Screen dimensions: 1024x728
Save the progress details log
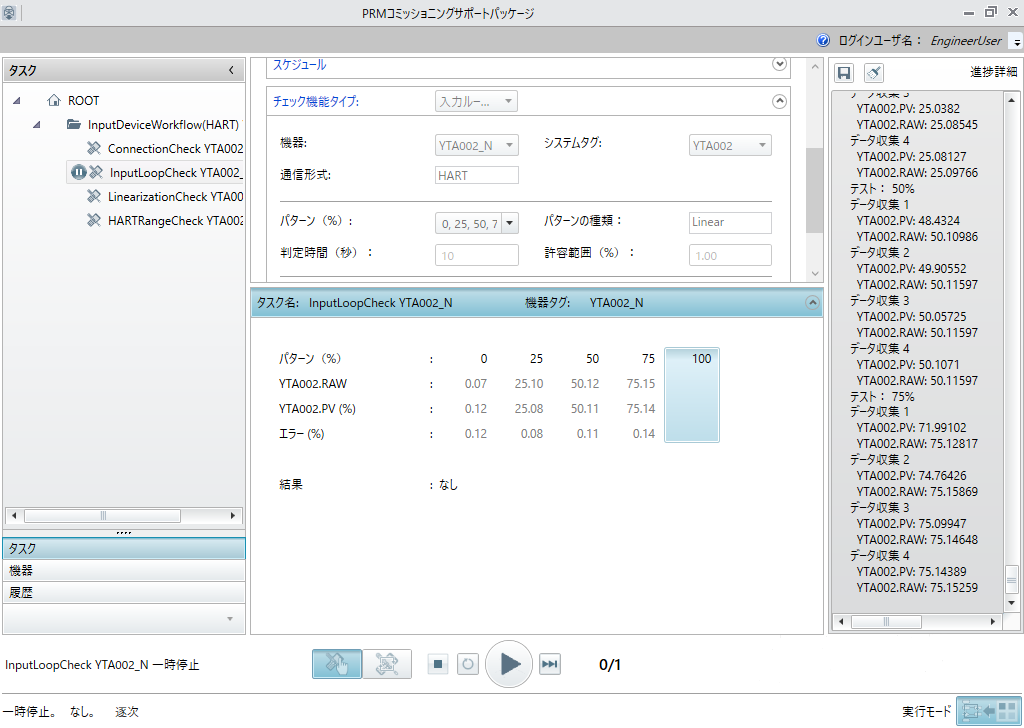click(x=844, y=72)
